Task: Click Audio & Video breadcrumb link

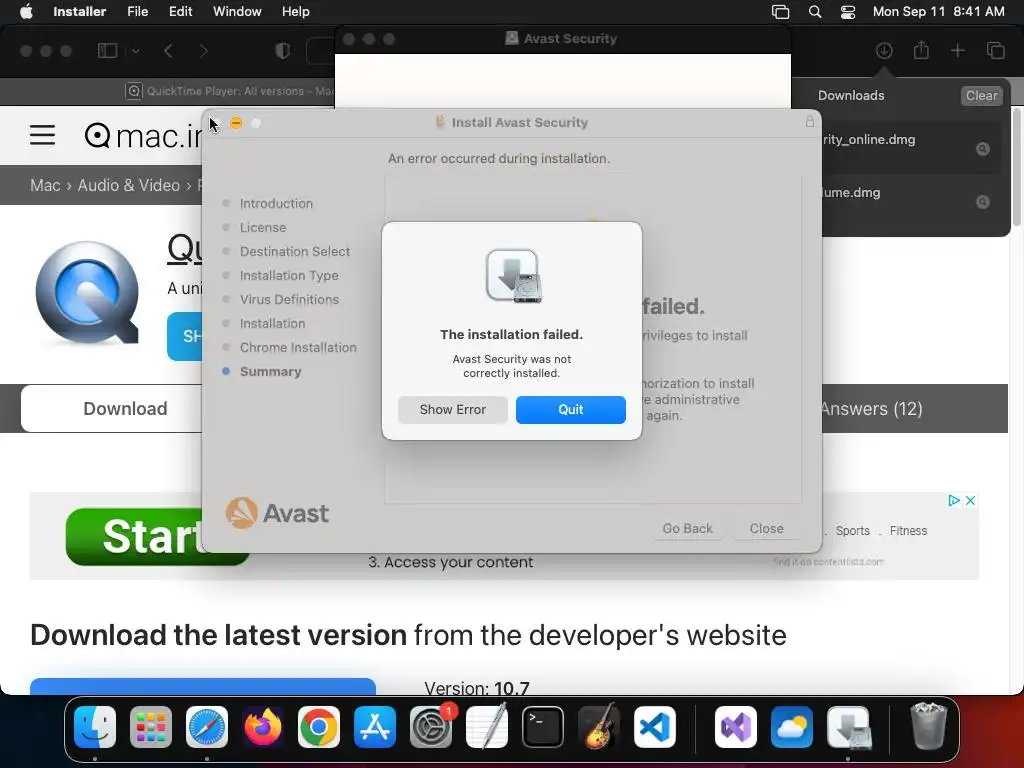Action: [x=129, y=185]
